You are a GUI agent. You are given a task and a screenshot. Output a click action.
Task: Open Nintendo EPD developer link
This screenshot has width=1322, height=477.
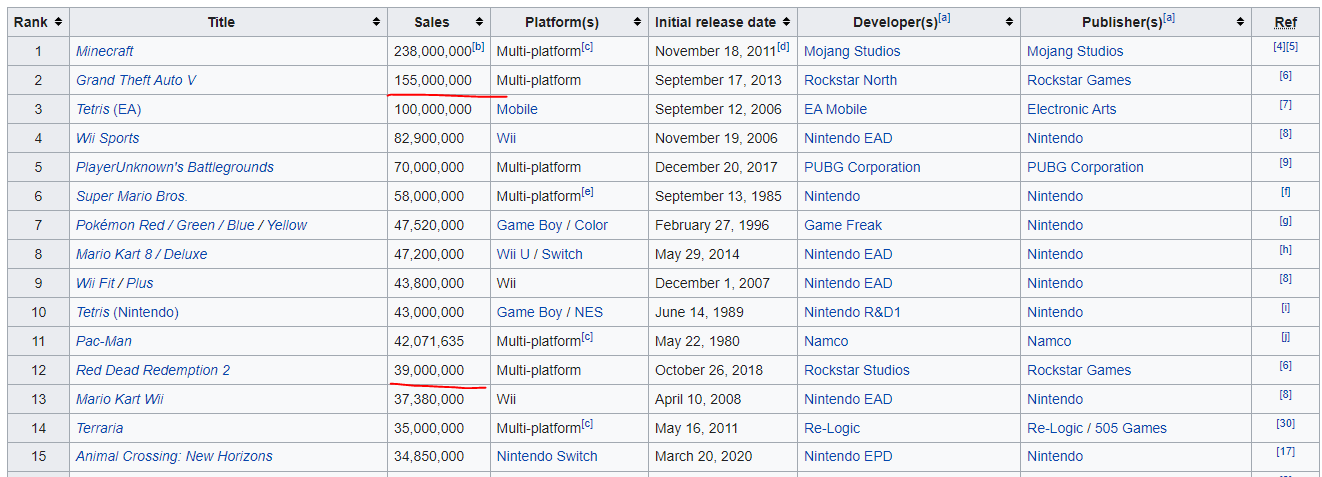coord(848,456)
